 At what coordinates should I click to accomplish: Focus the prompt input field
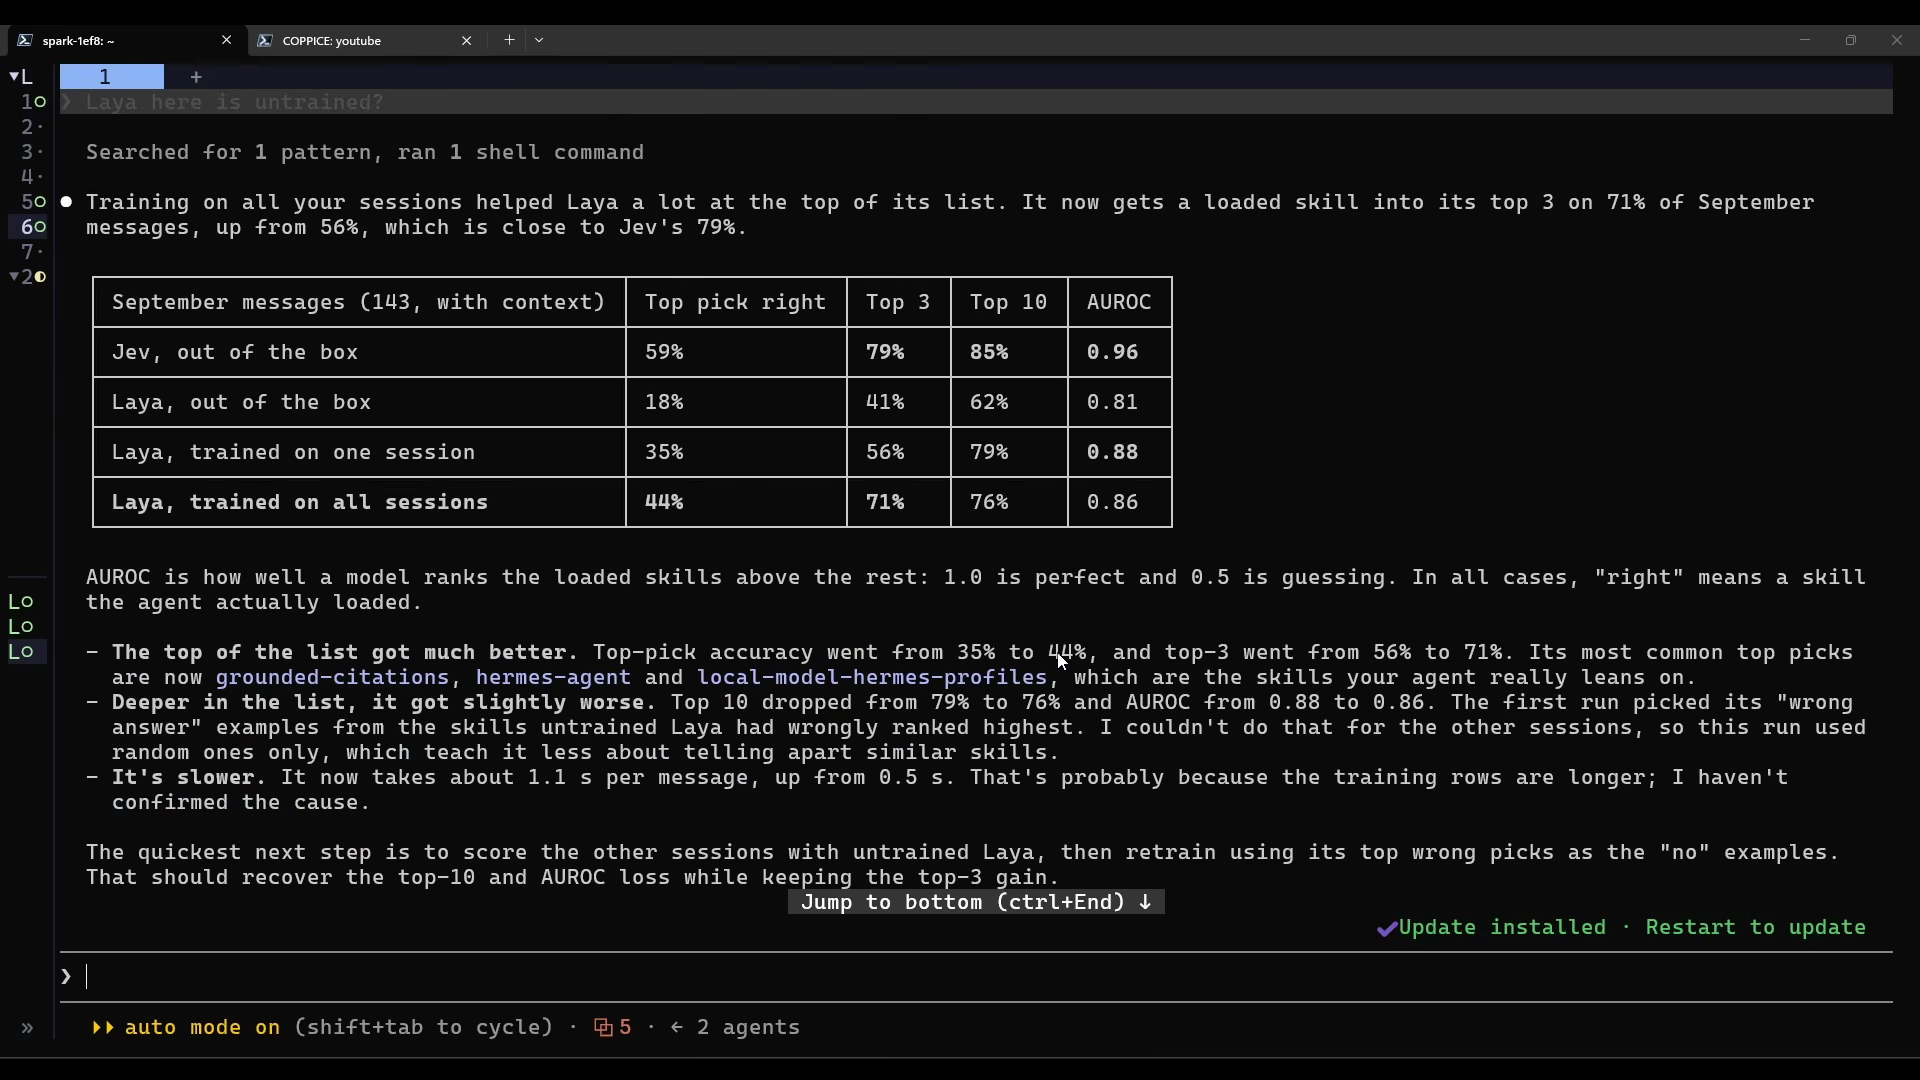pyautogui.click(x=976, y=977)
